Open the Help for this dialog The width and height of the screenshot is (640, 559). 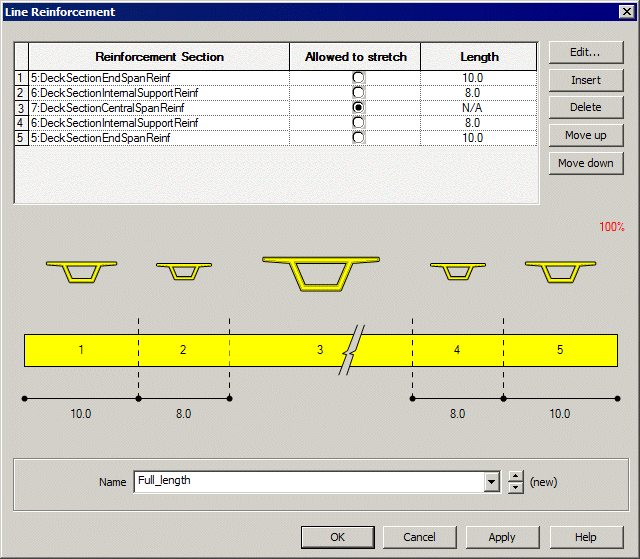pyautogui.click(x=586, y=537)
